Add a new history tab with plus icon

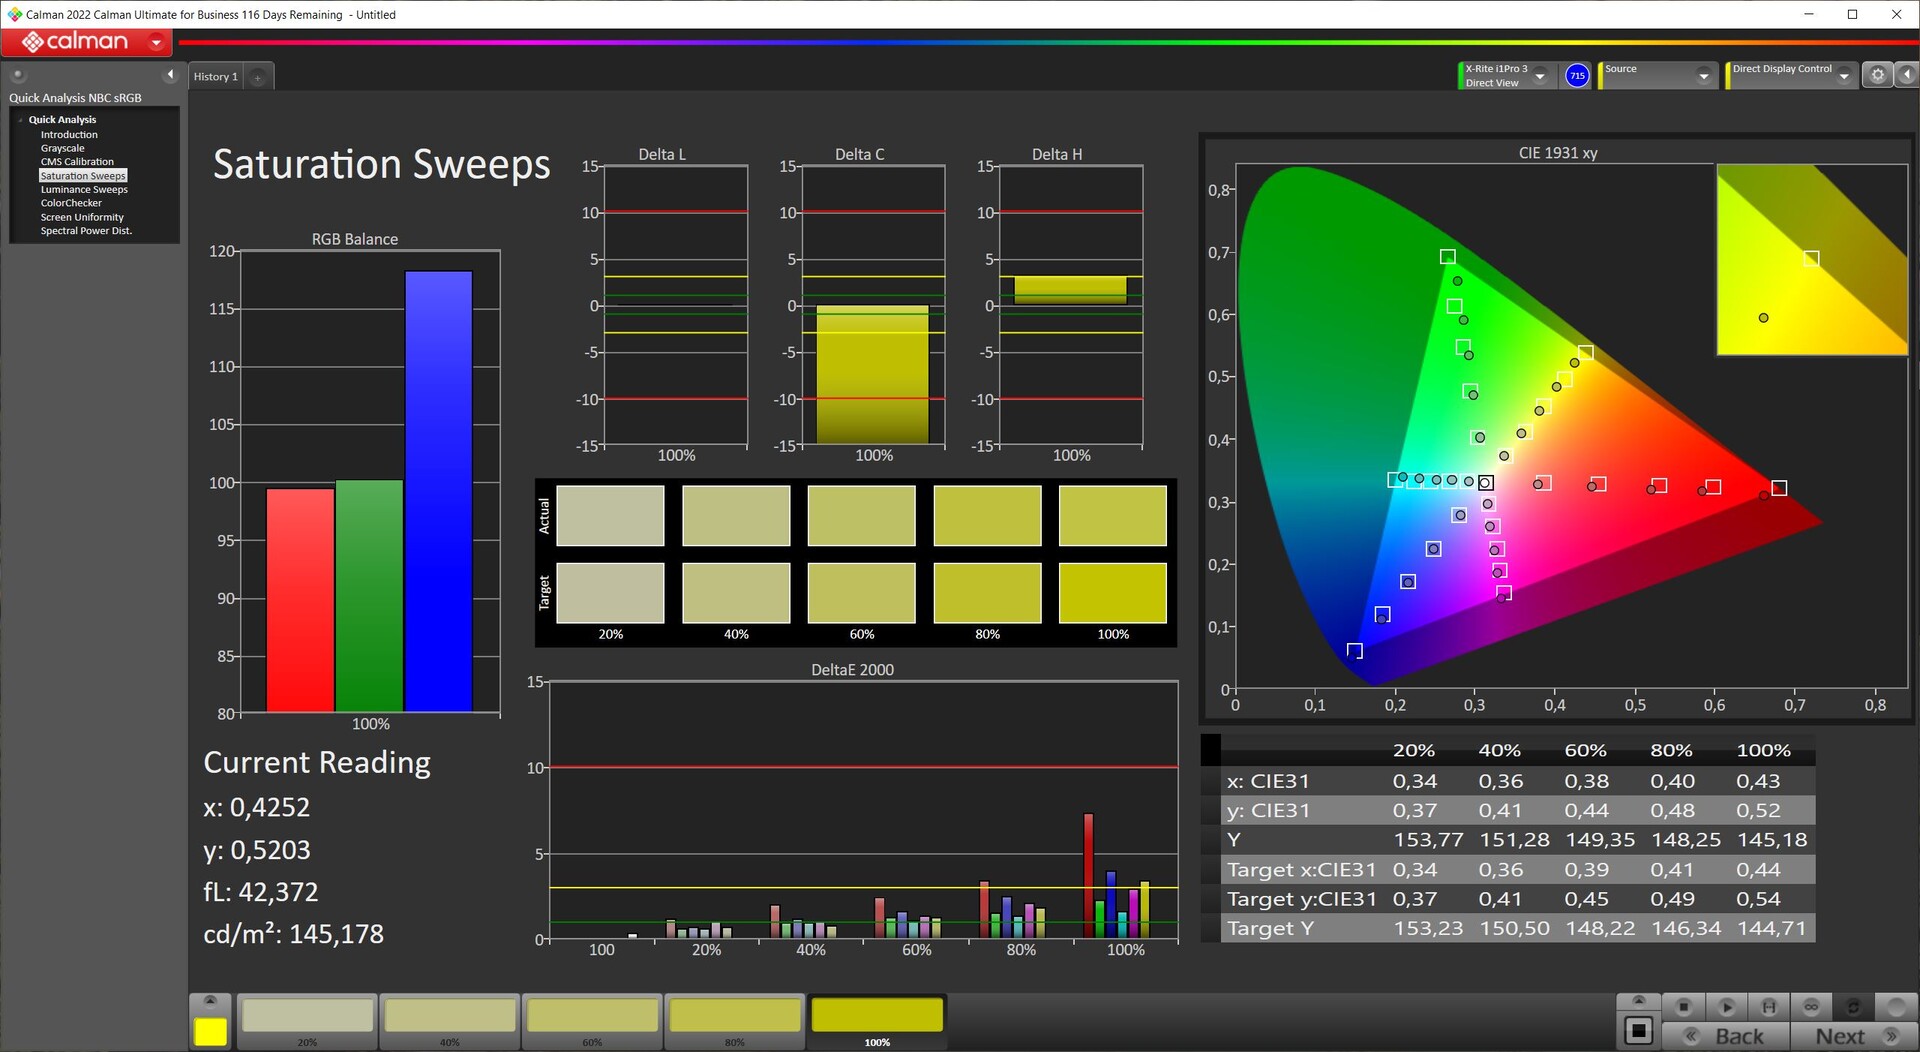tap(258, 77)
